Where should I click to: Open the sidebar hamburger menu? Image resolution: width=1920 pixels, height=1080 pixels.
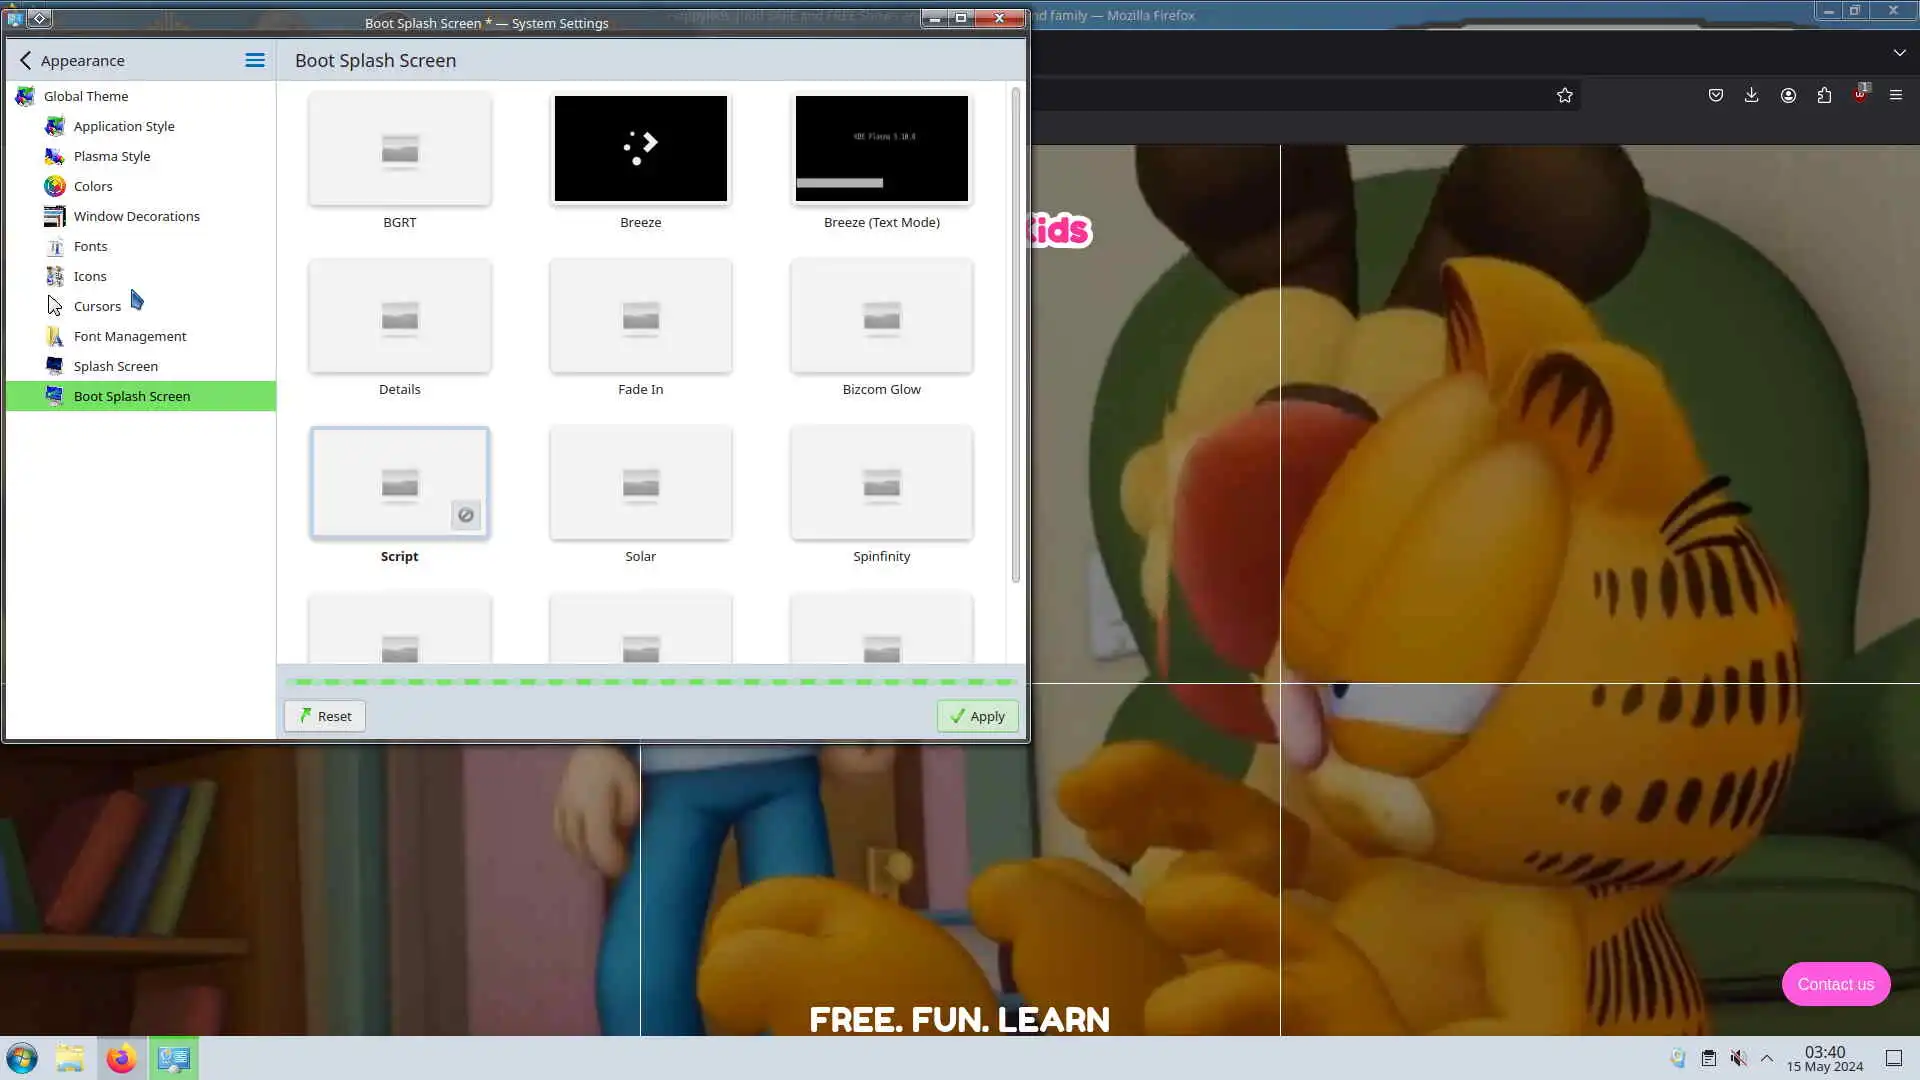[x=255, y=60]
